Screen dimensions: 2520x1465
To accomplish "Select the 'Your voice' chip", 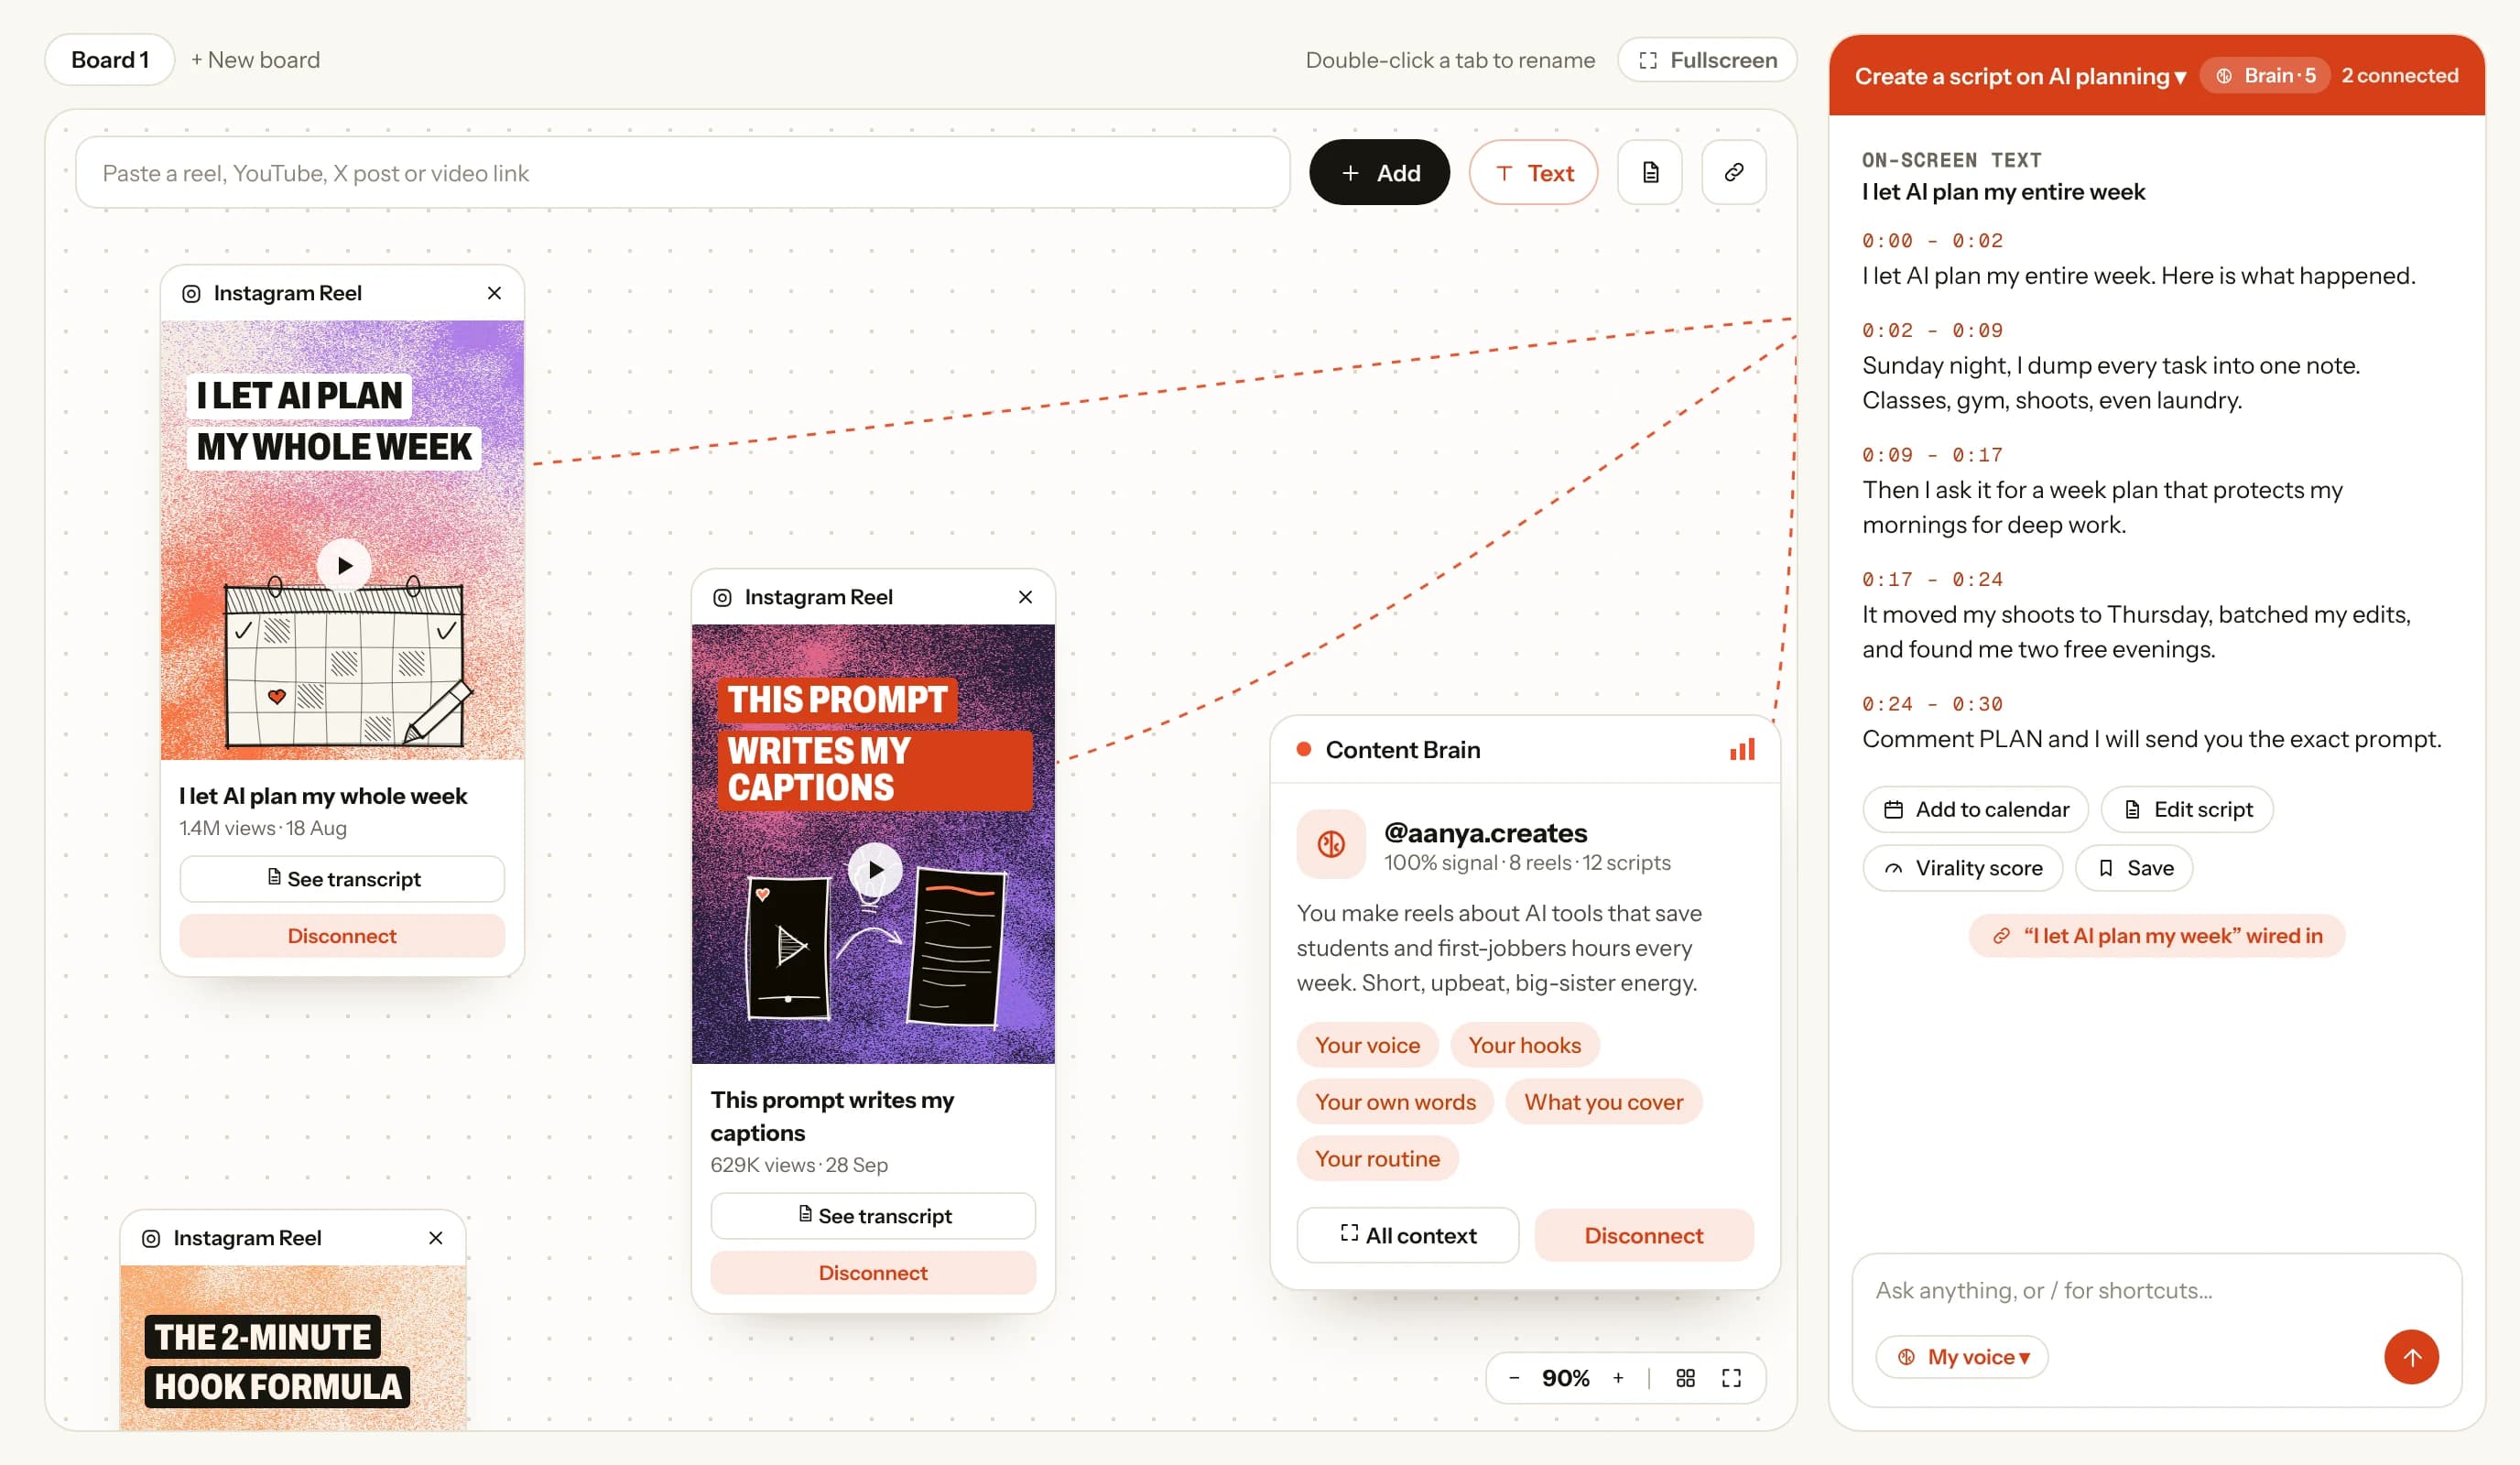I will 1367,1045.
